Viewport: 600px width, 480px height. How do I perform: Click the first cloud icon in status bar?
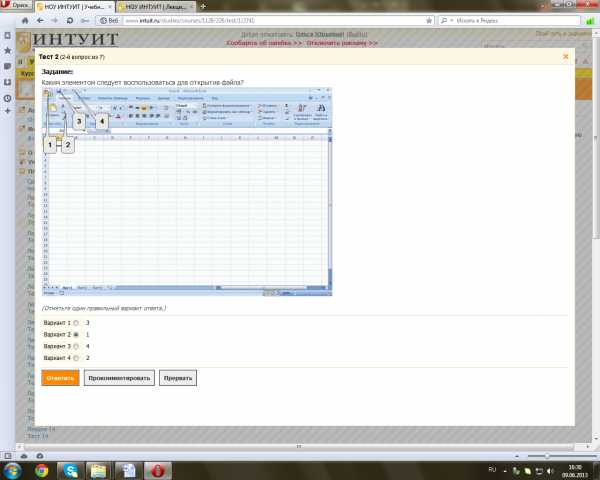(24, 456)
